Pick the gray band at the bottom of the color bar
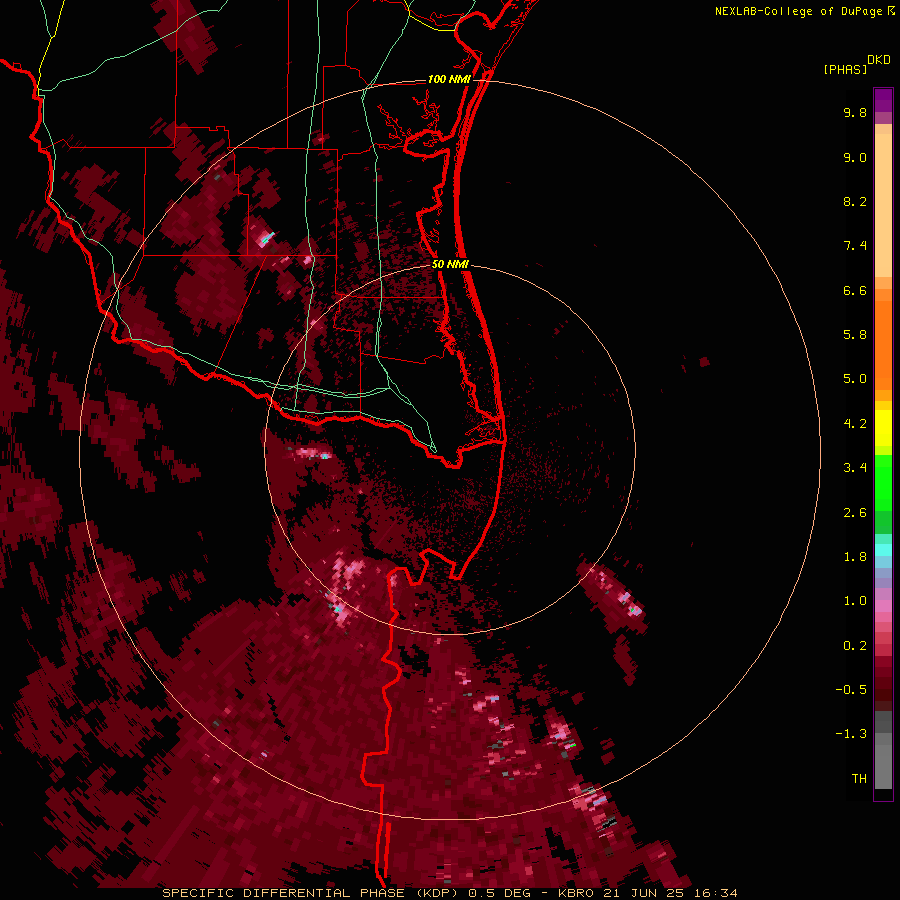Screen dimensions: 900x900 (883, 766)
